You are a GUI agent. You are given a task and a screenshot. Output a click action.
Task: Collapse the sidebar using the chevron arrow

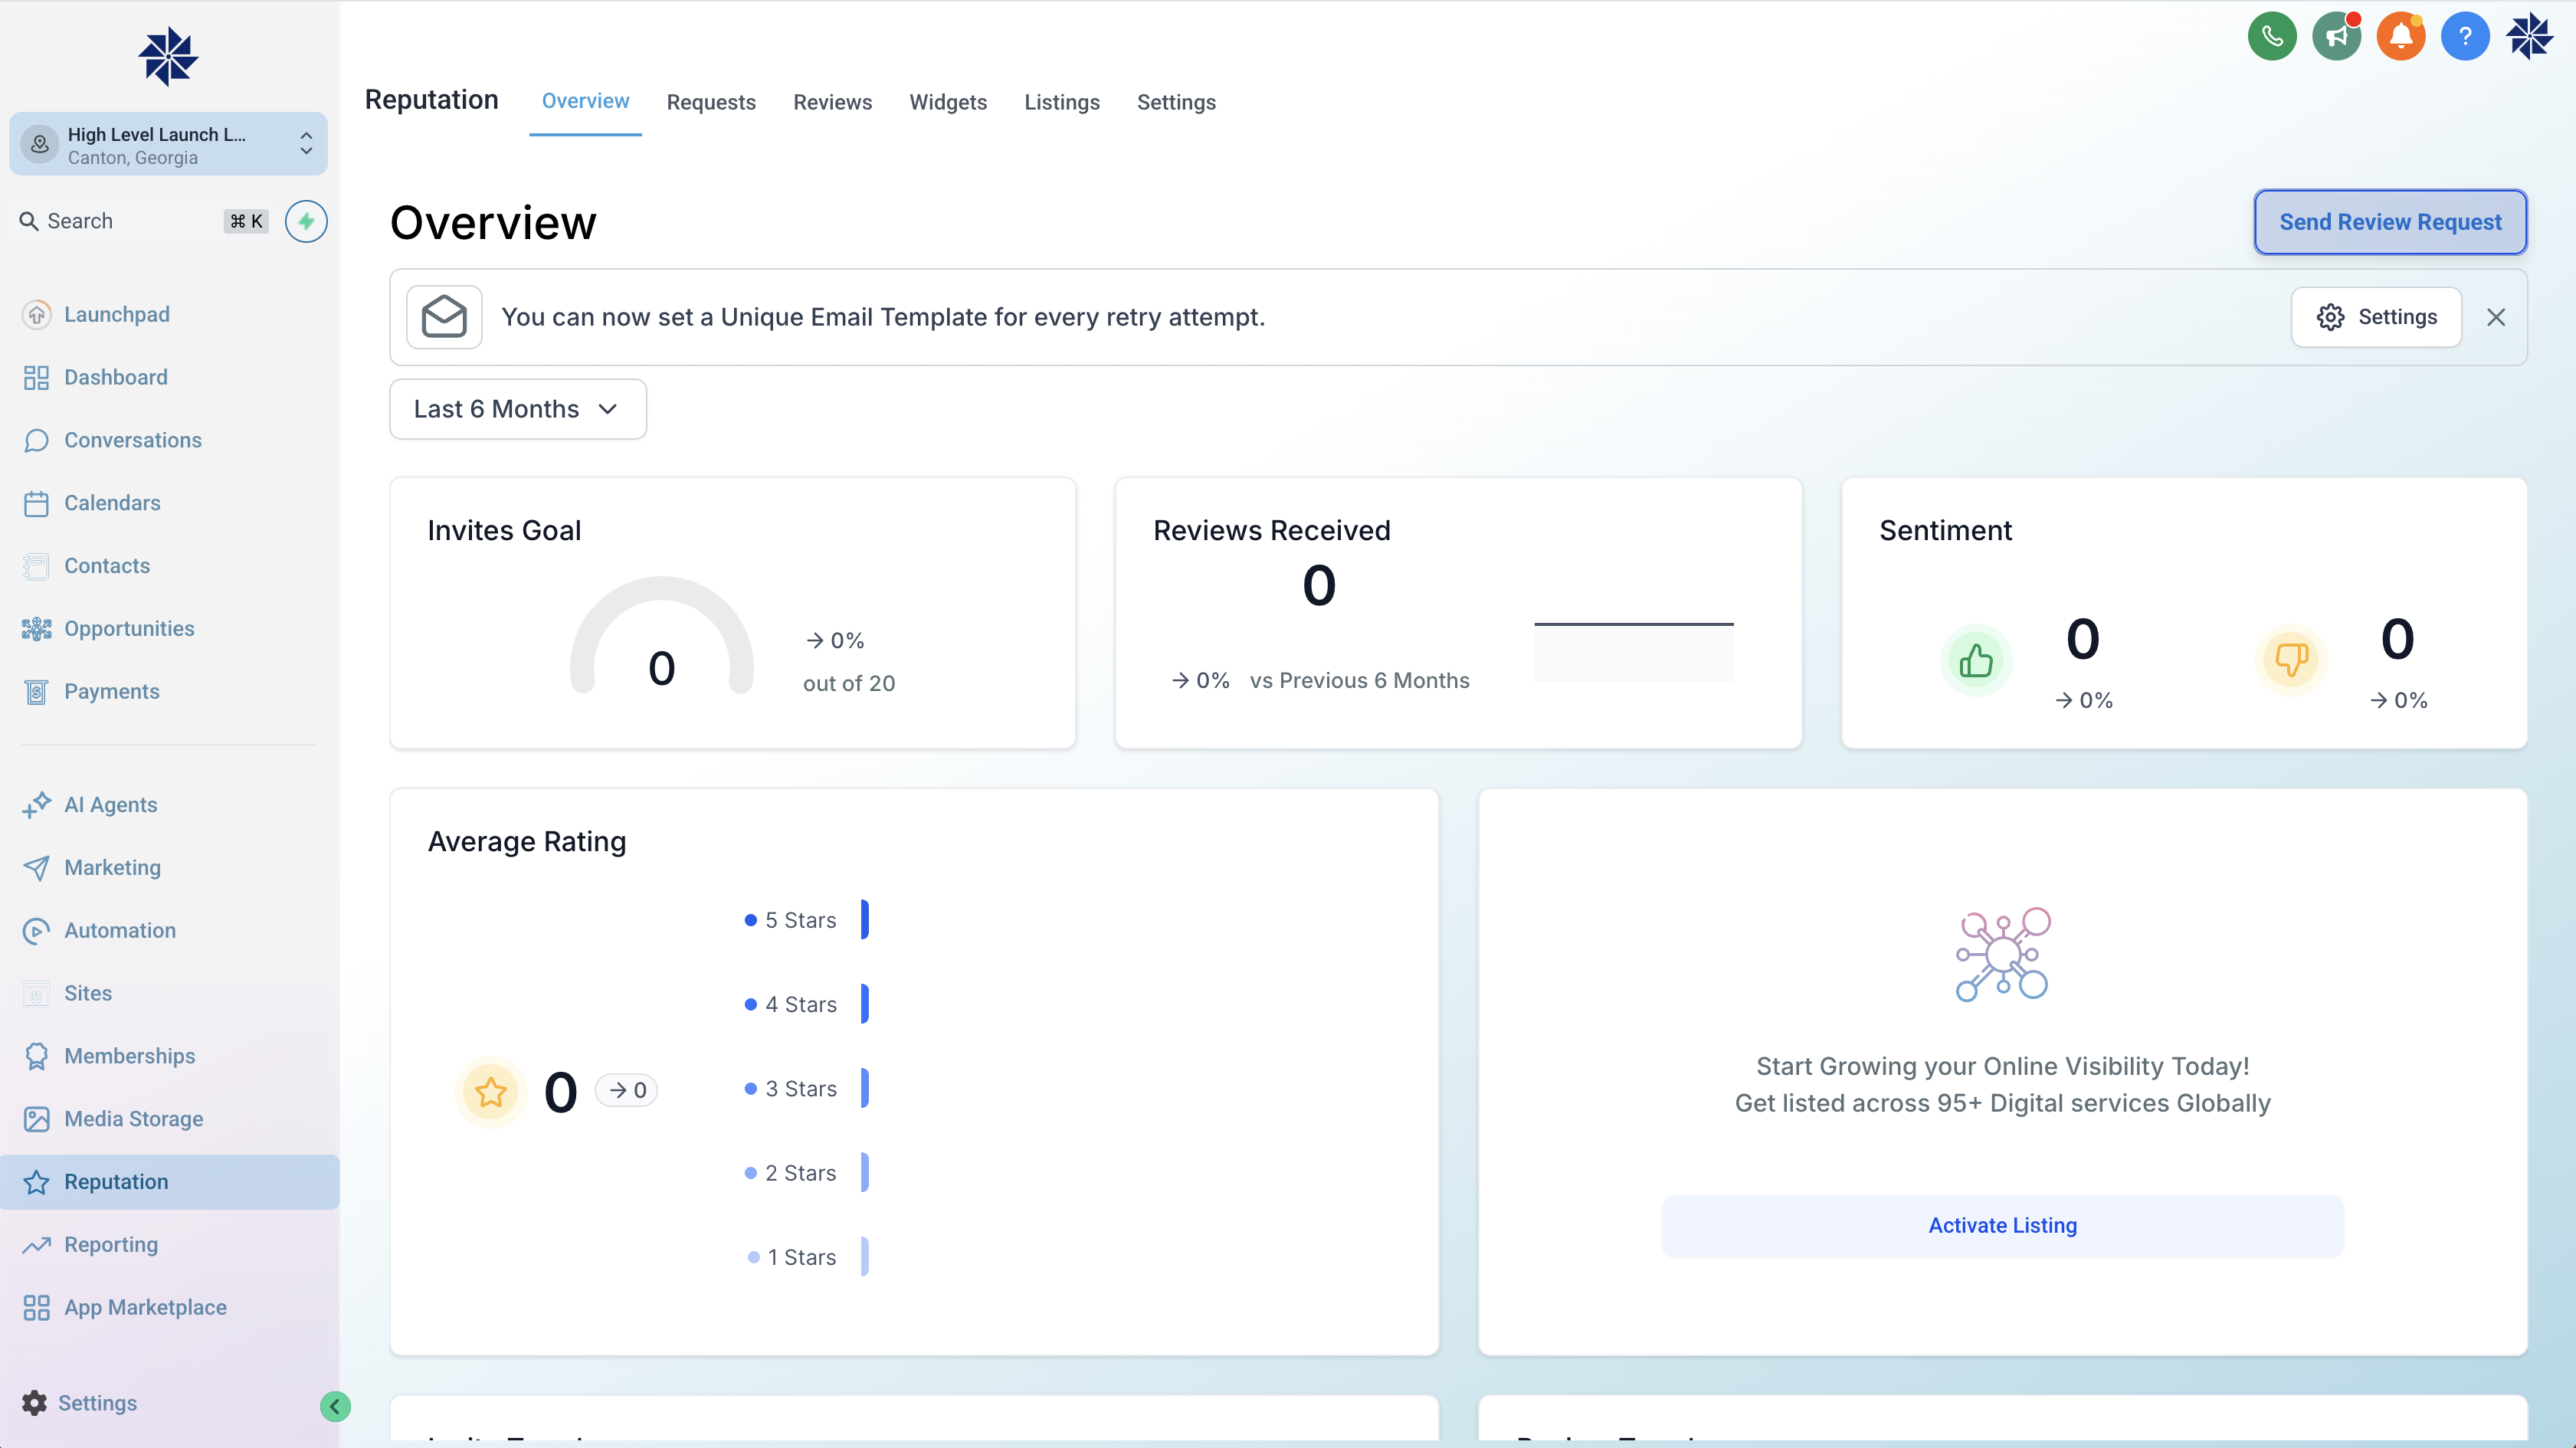[335, 1405]
